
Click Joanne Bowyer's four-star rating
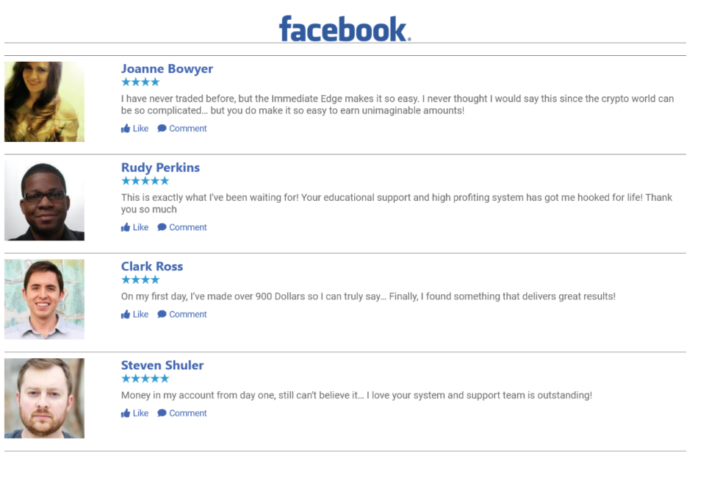coord(140,82)
